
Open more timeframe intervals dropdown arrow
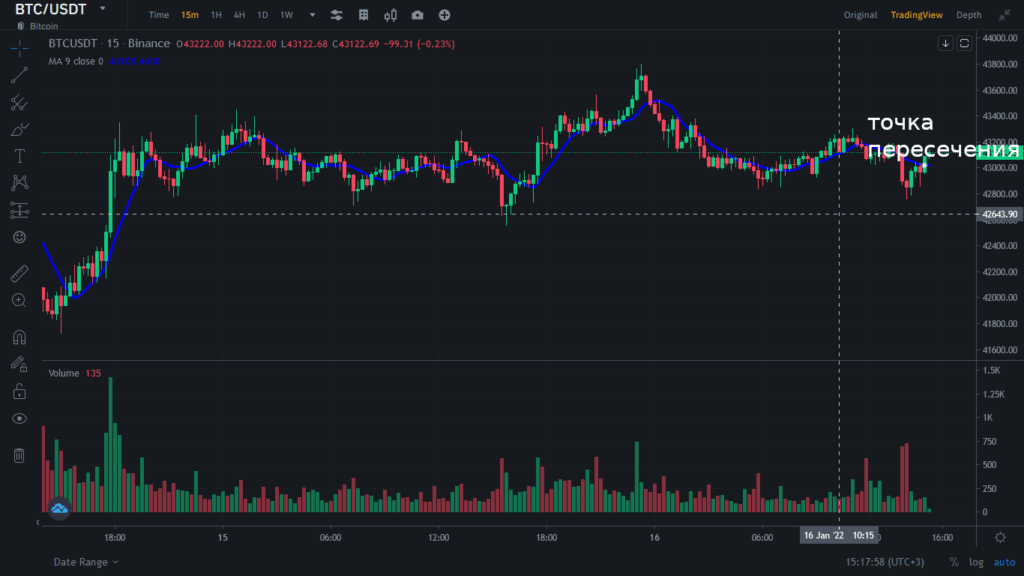312,15
